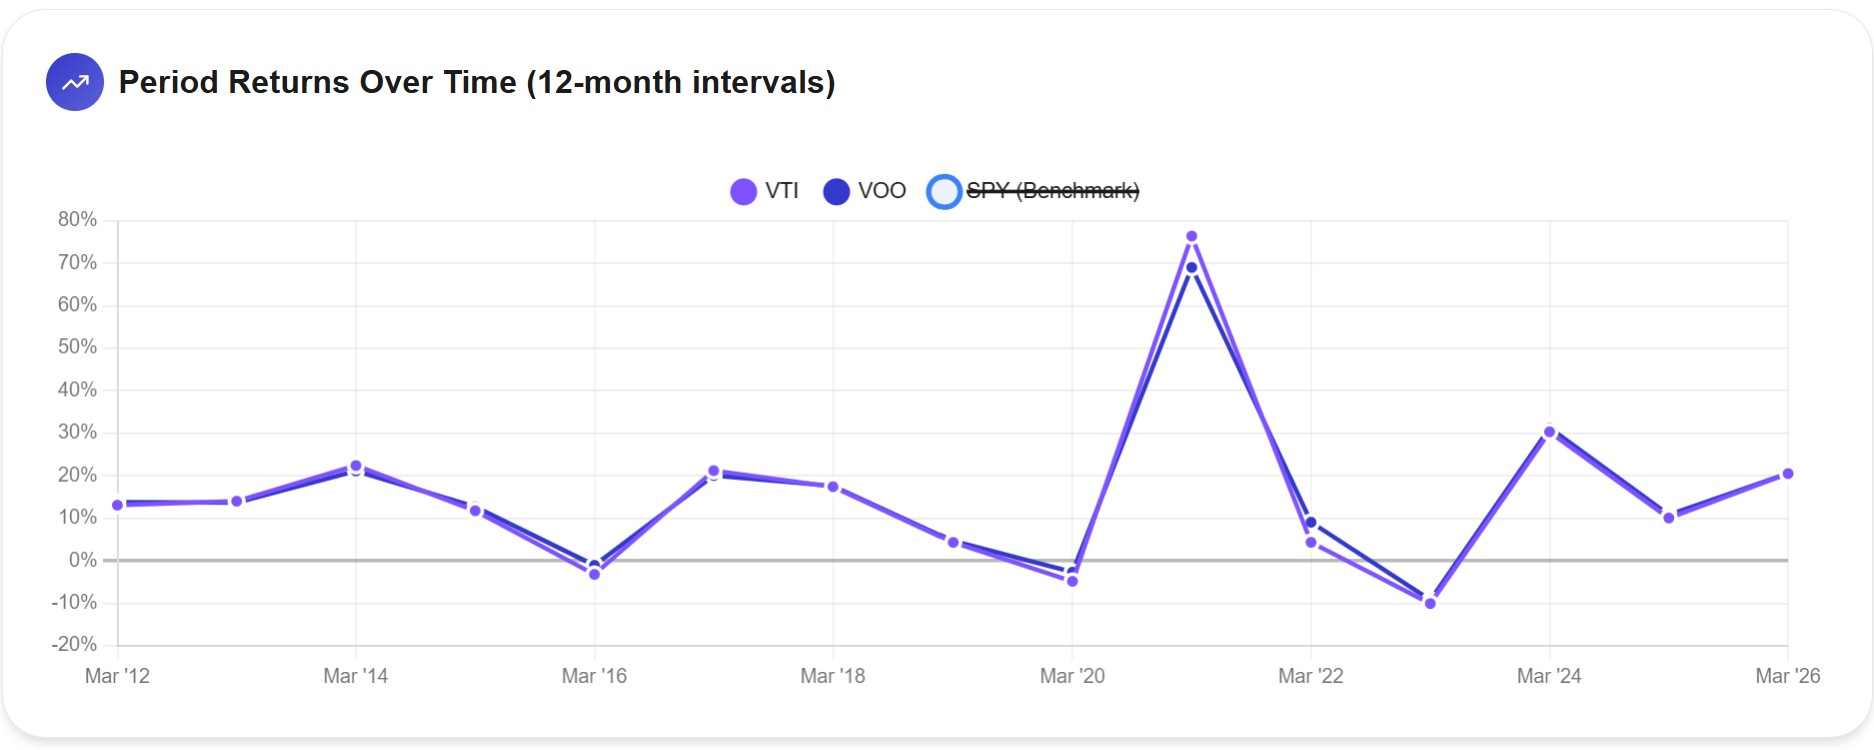1874x750 pixels.
Task: Select the VOO data point at Mar '22
Action: pyautogui.click(x=1311, y=522)
